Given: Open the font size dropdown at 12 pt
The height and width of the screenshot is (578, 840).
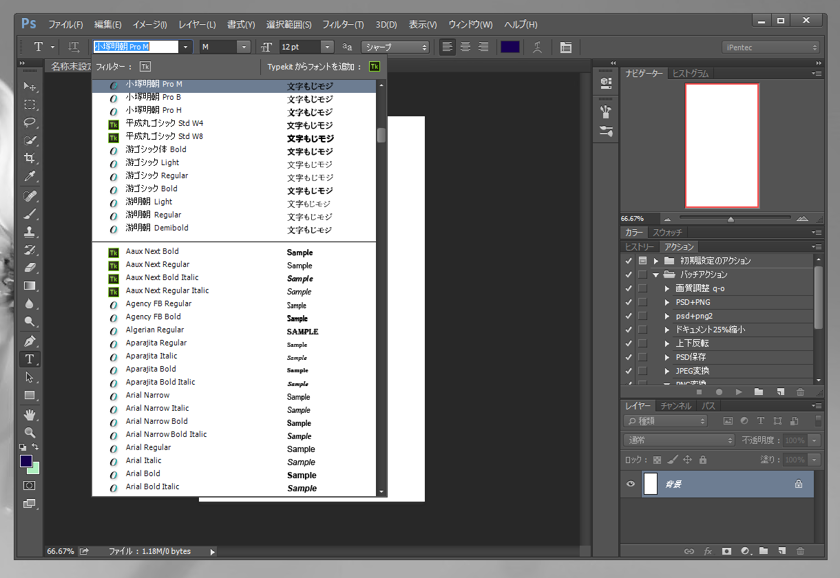Looking at the screenshot, I should (x=327, y=47).
